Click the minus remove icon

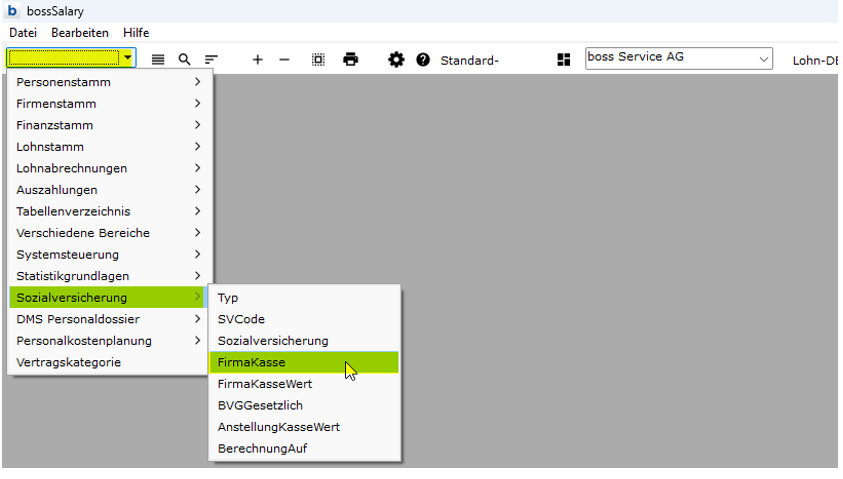pyautogui.click(x=284, y=60)
